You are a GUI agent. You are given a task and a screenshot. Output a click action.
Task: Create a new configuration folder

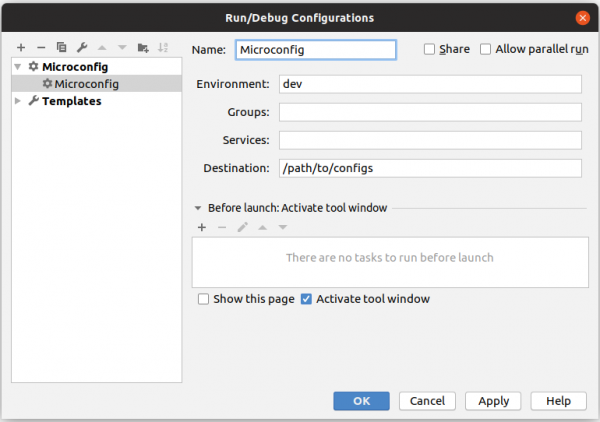click(142, 47)
